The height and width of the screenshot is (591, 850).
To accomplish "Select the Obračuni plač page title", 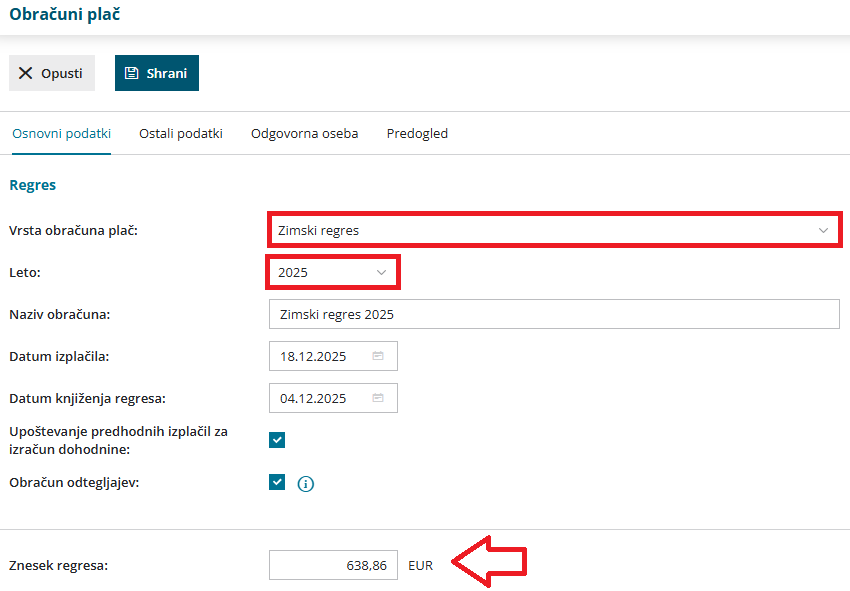I will click(x=65, y=14).
